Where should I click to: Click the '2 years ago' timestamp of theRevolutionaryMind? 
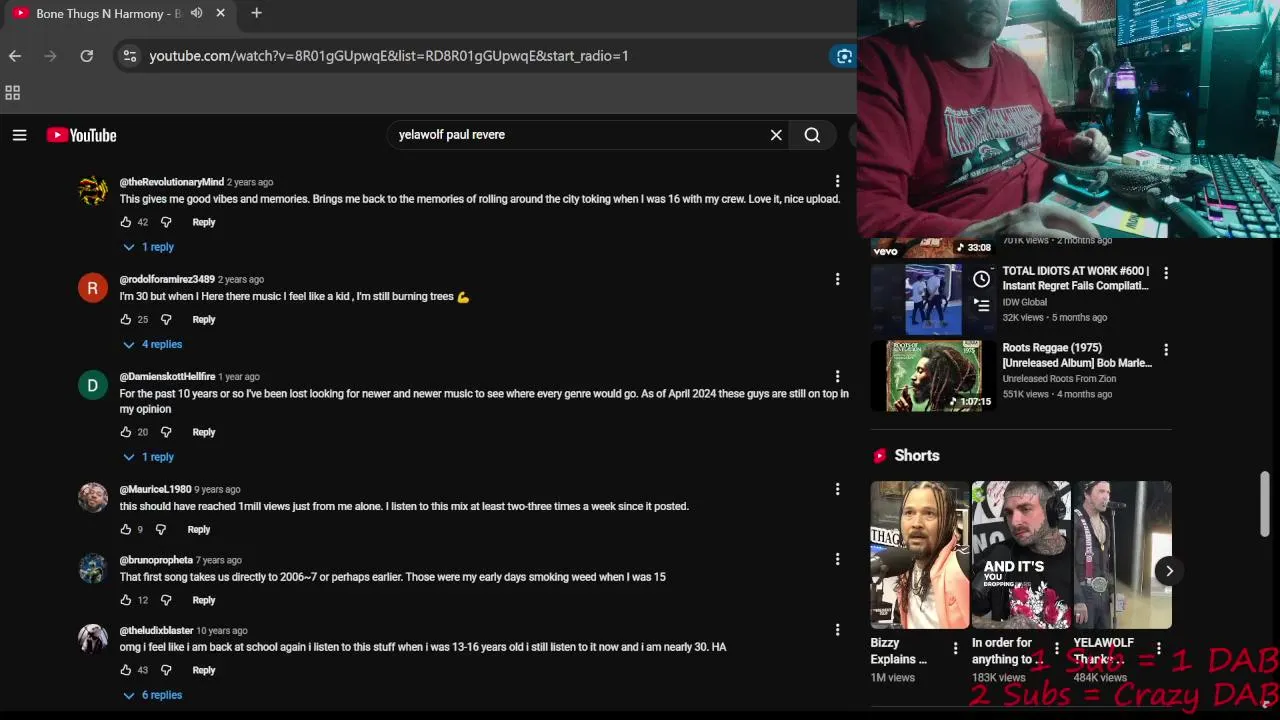tap(250, 182)
